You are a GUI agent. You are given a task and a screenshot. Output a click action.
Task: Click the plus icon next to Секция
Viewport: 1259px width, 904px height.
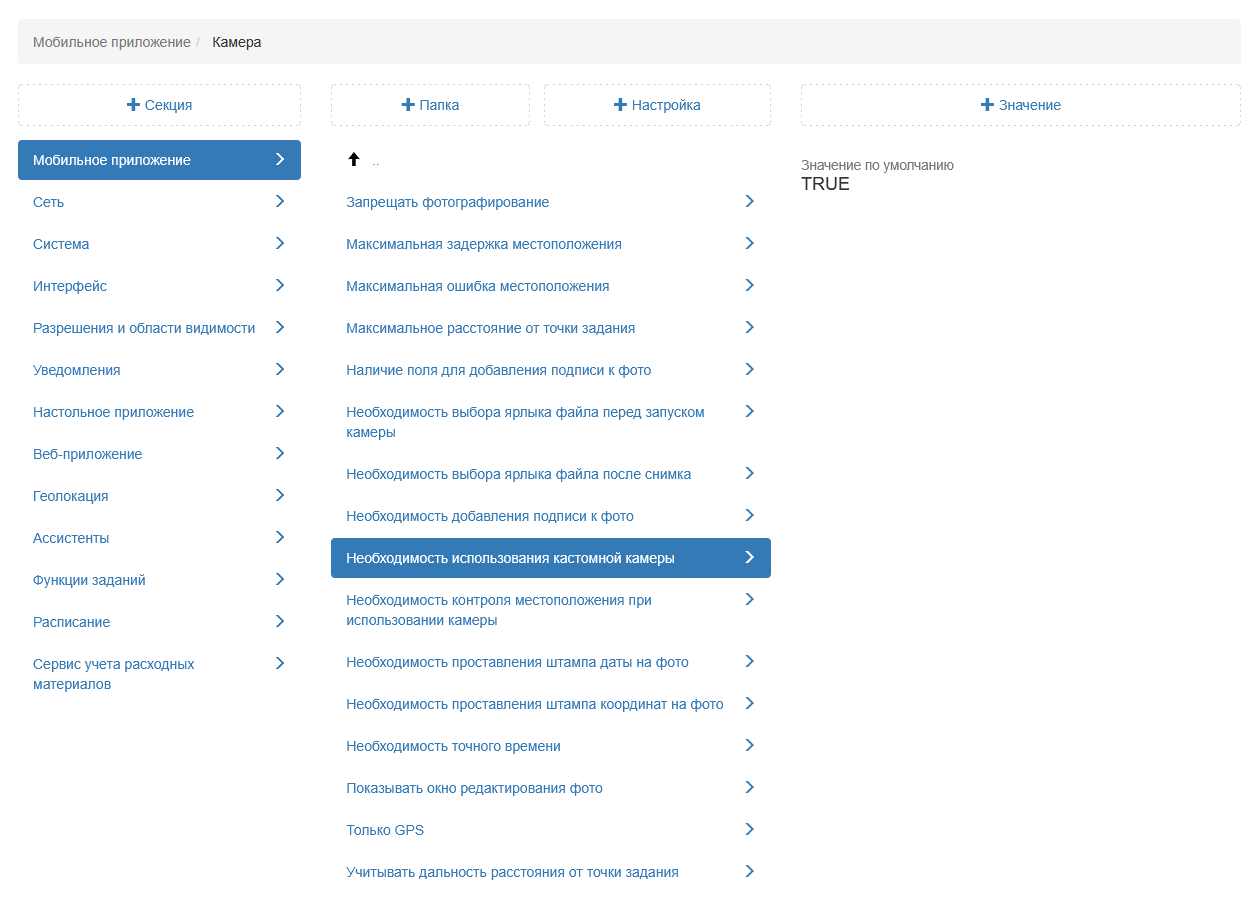(x=133, y=105)
